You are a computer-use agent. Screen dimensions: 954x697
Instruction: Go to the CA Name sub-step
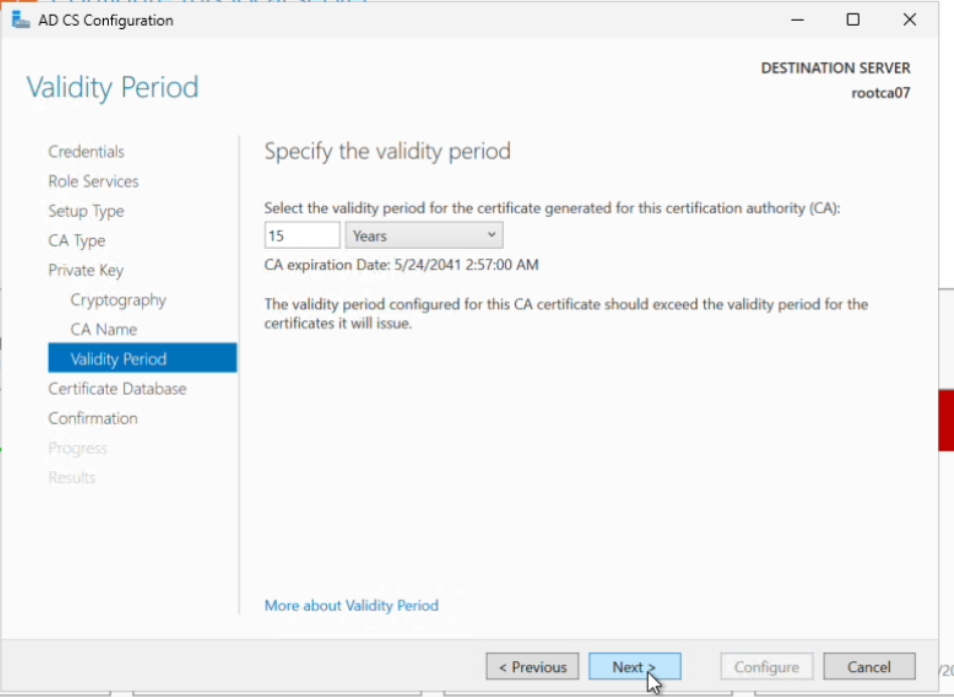pyautogui.click(x=103, y=330)
